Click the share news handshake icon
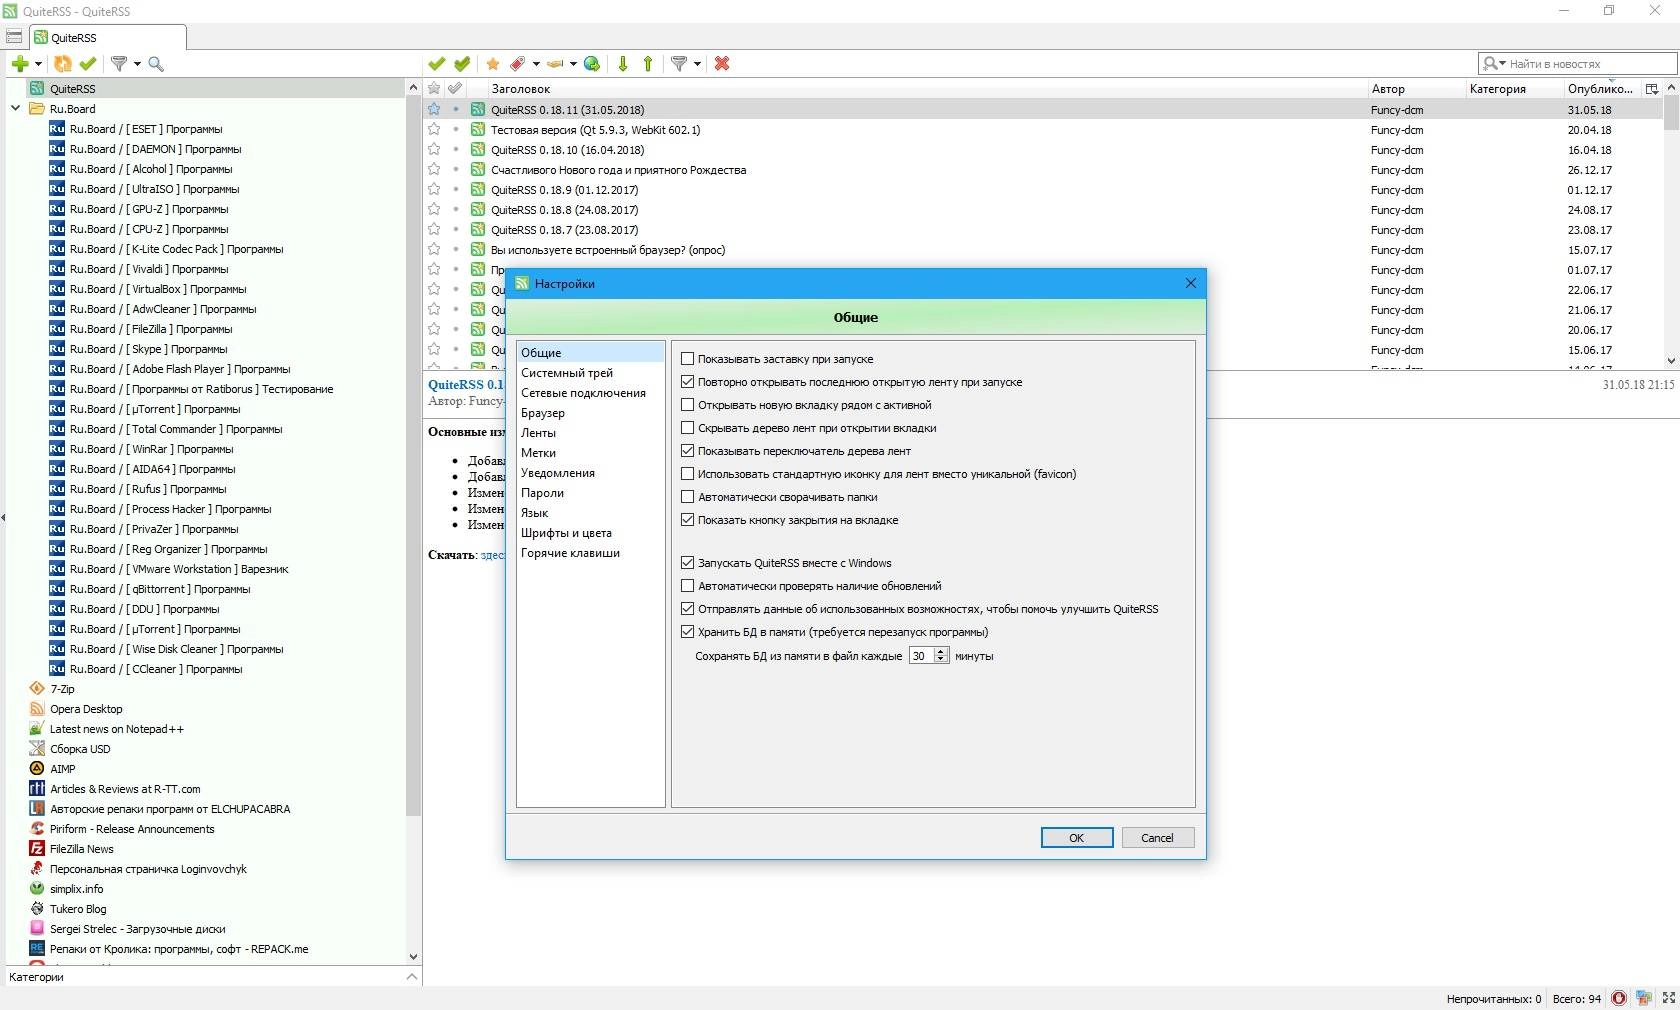 tap(555, 64)
